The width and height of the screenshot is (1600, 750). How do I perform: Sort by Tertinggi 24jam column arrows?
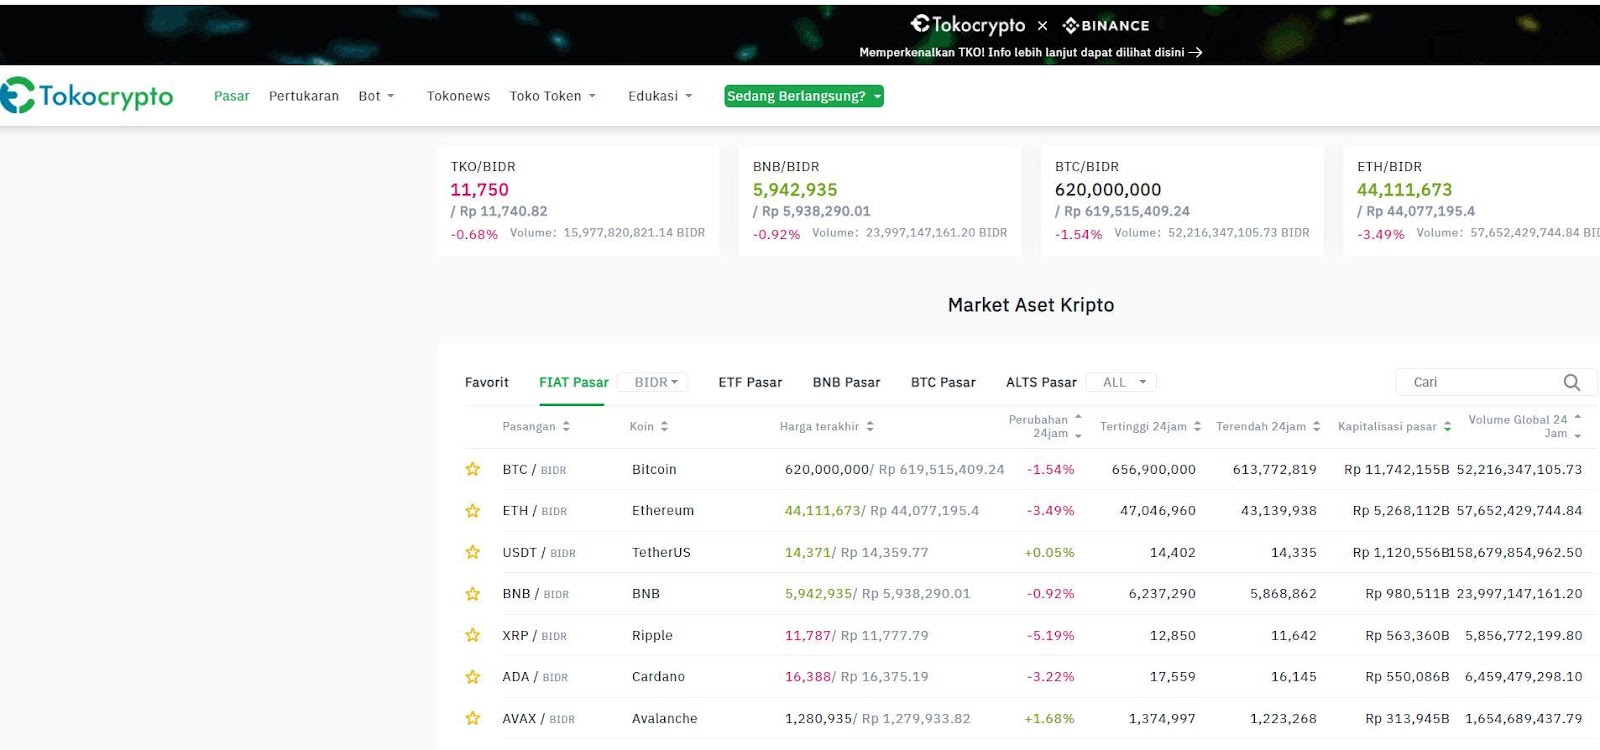point(1197,426)
